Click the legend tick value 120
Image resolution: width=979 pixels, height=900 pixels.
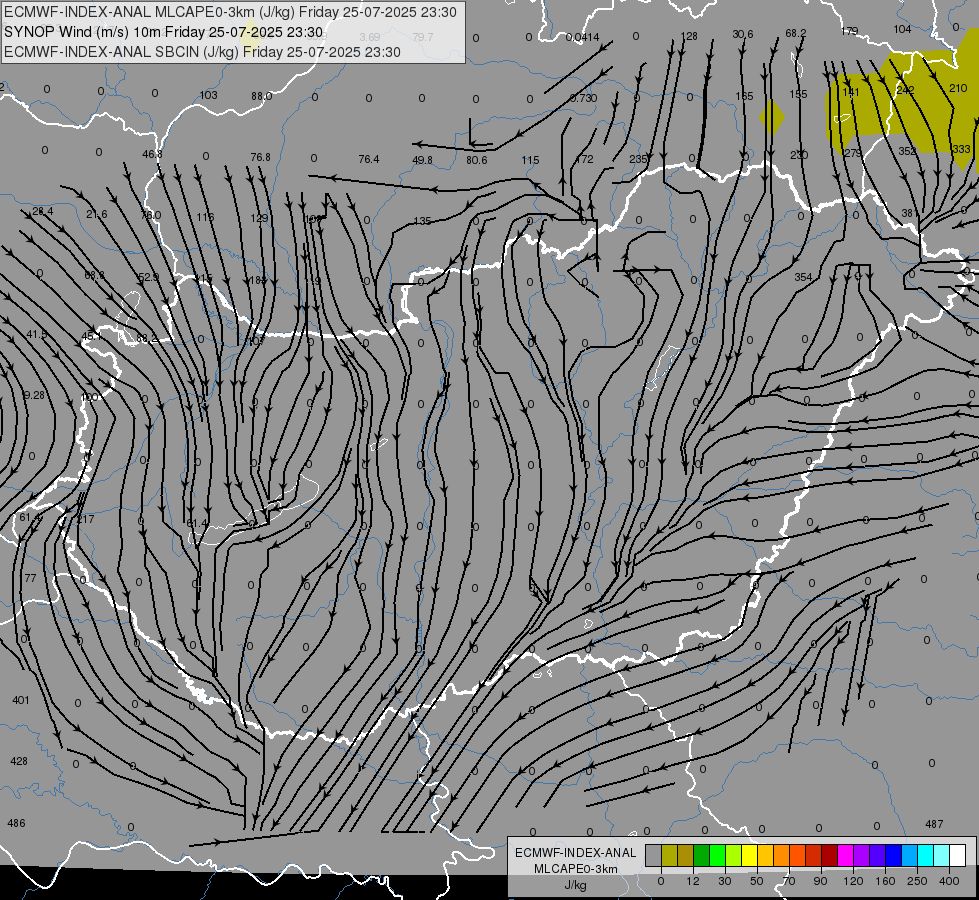click(854, 881)
